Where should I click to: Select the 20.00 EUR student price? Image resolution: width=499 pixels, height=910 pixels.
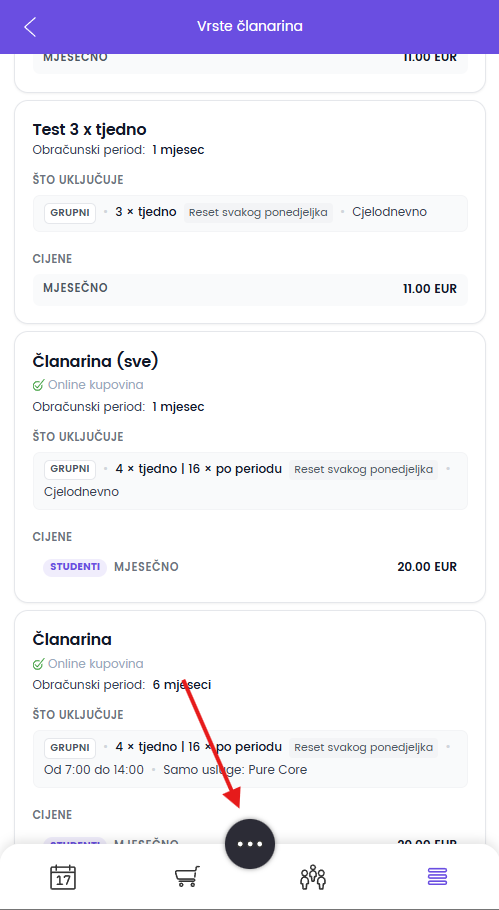[x=427, y=567]
